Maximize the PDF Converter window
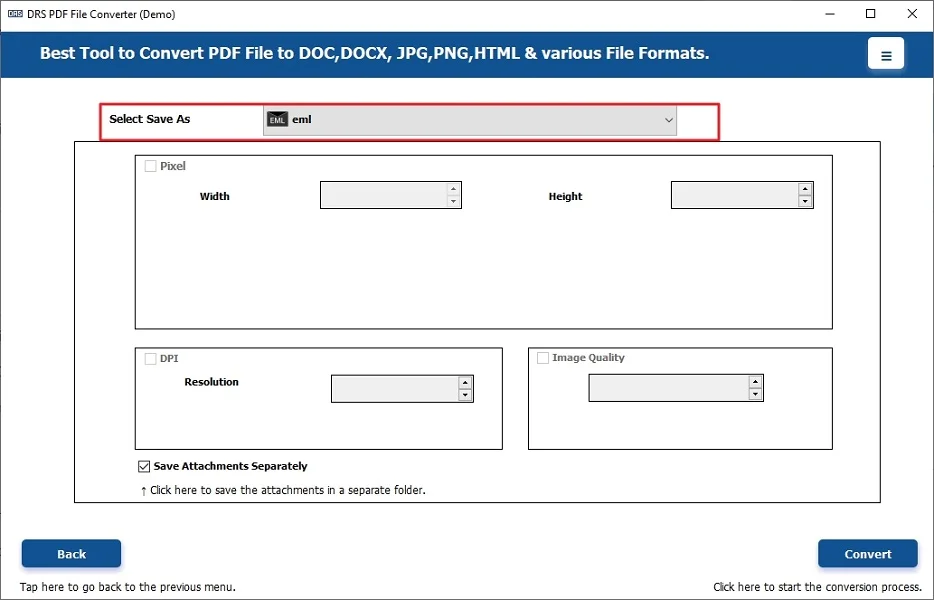Image resolution: width=934 pixels, height=600 pixels. pos(871,14)
